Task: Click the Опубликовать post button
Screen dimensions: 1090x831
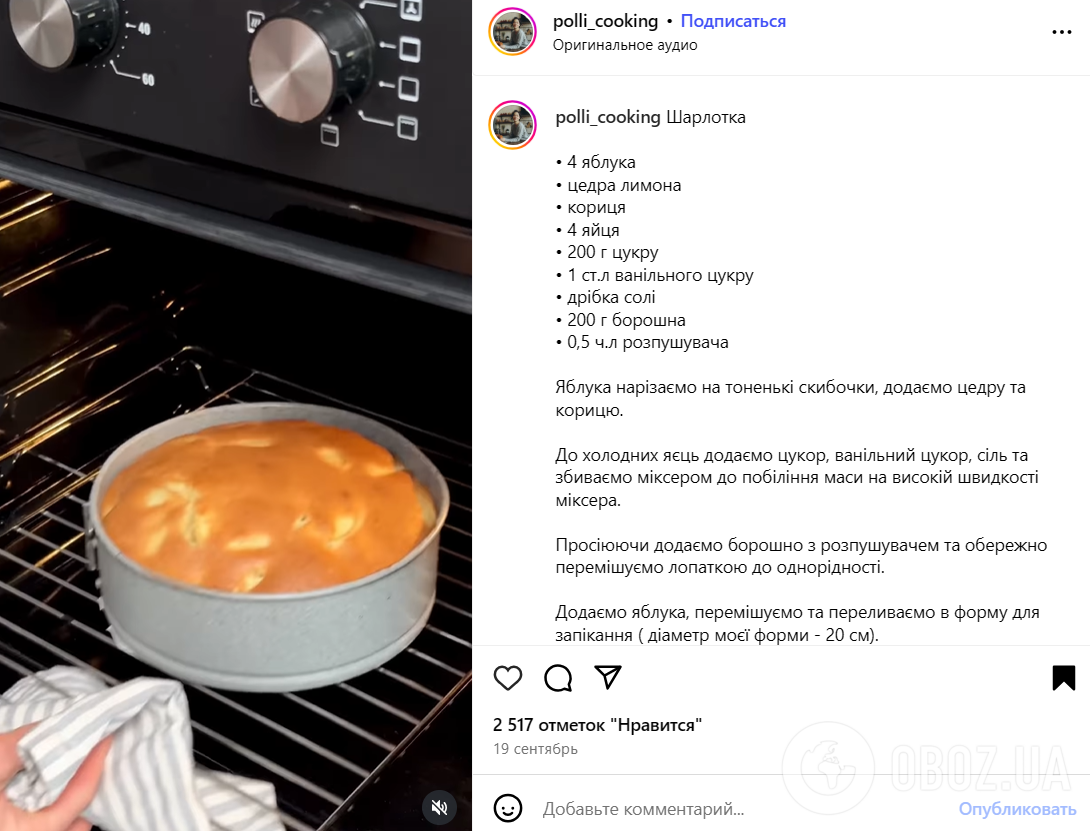Action: (1017, 809)
